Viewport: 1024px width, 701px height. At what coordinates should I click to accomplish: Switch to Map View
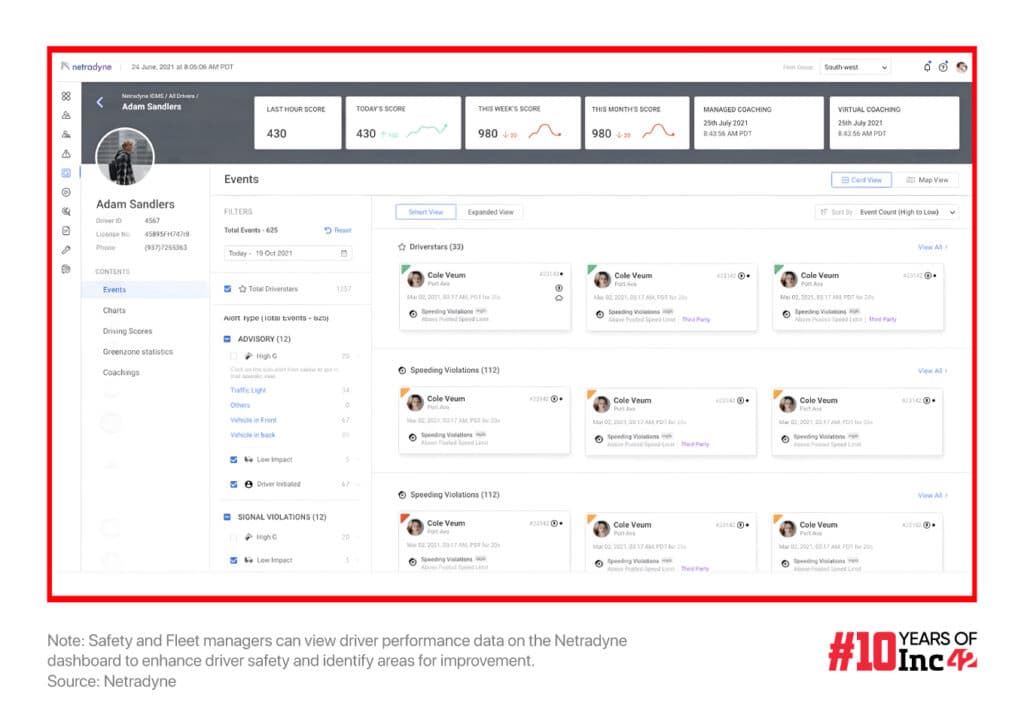[x=926, y=180]
